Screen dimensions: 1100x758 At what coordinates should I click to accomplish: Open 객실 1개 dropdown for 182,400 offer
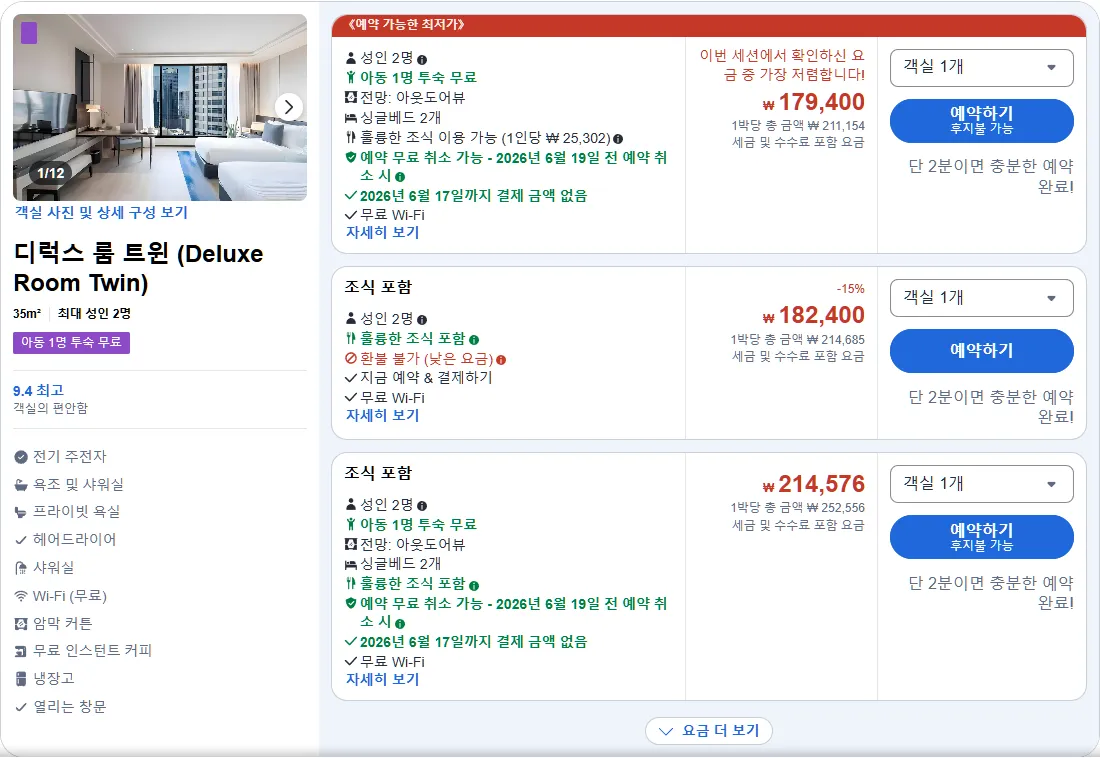pos(981,298)
